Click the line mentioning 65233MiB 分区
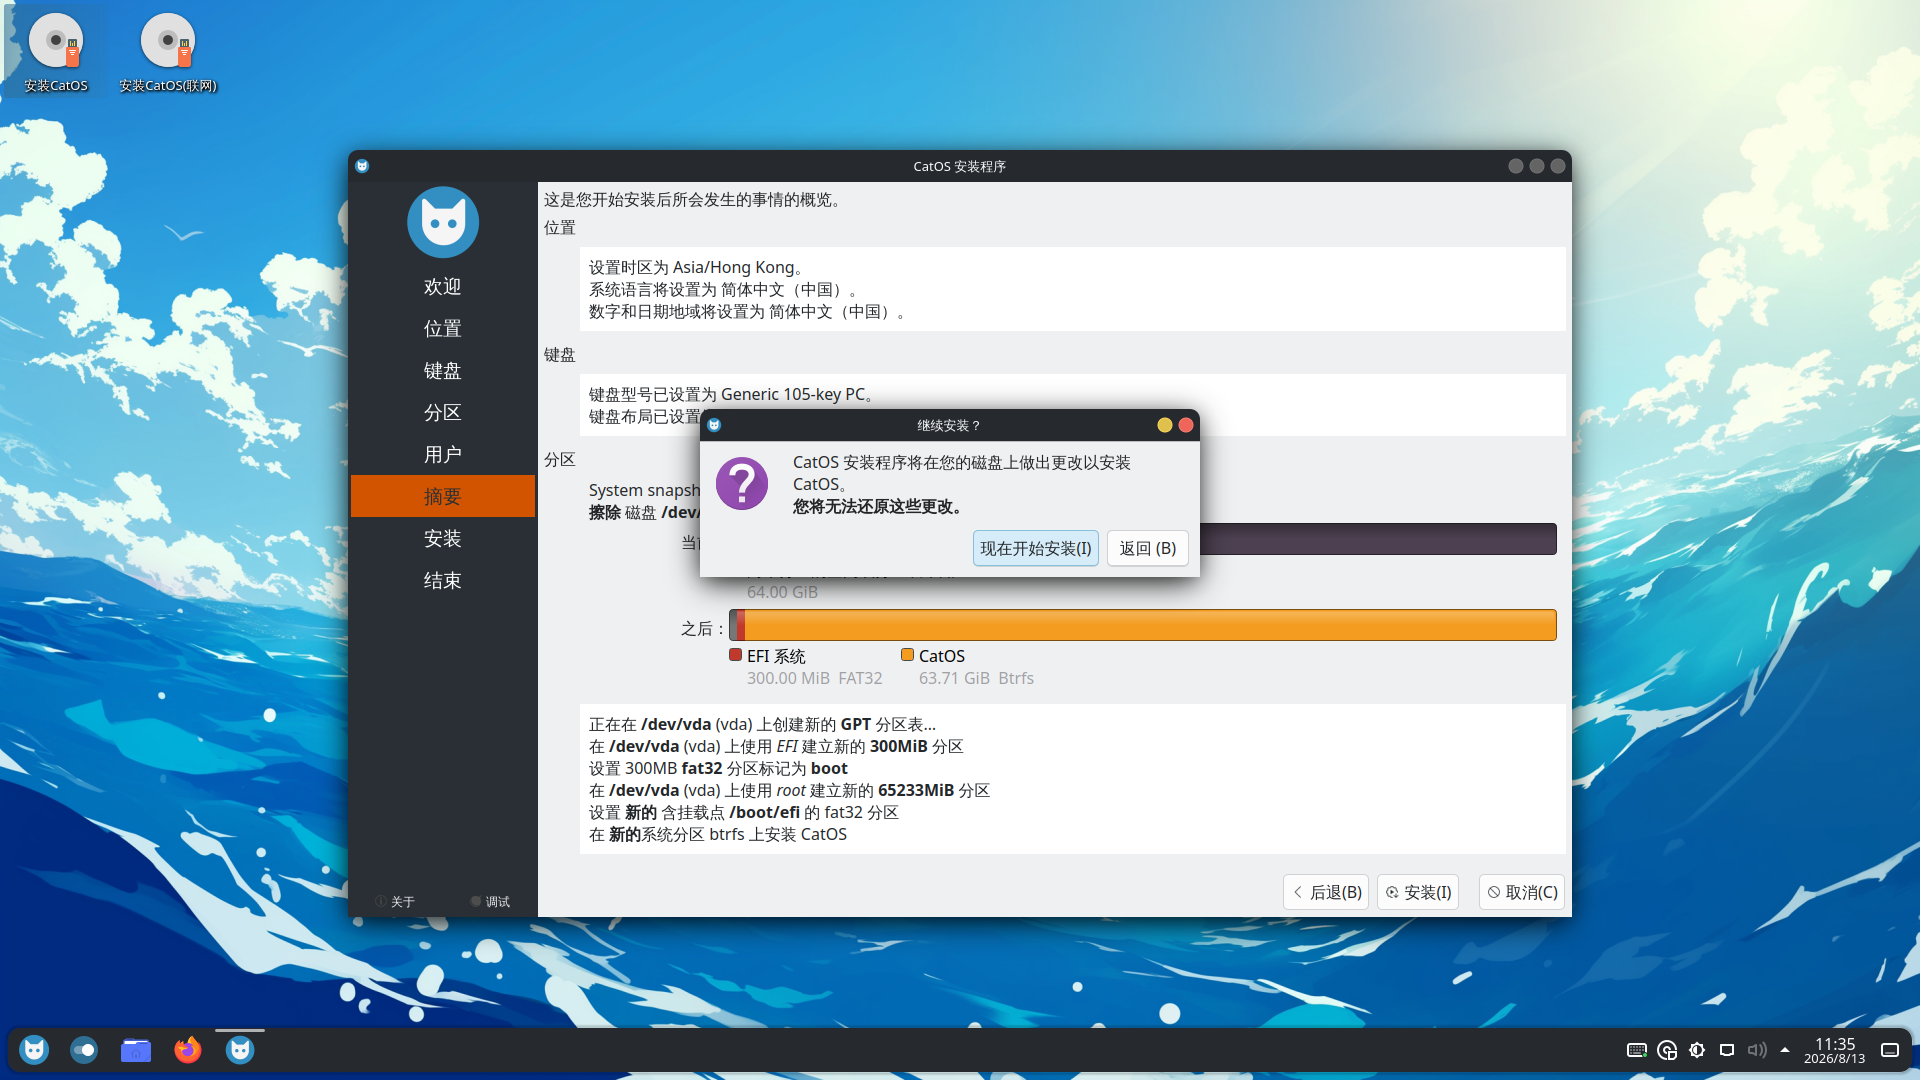 789,791
